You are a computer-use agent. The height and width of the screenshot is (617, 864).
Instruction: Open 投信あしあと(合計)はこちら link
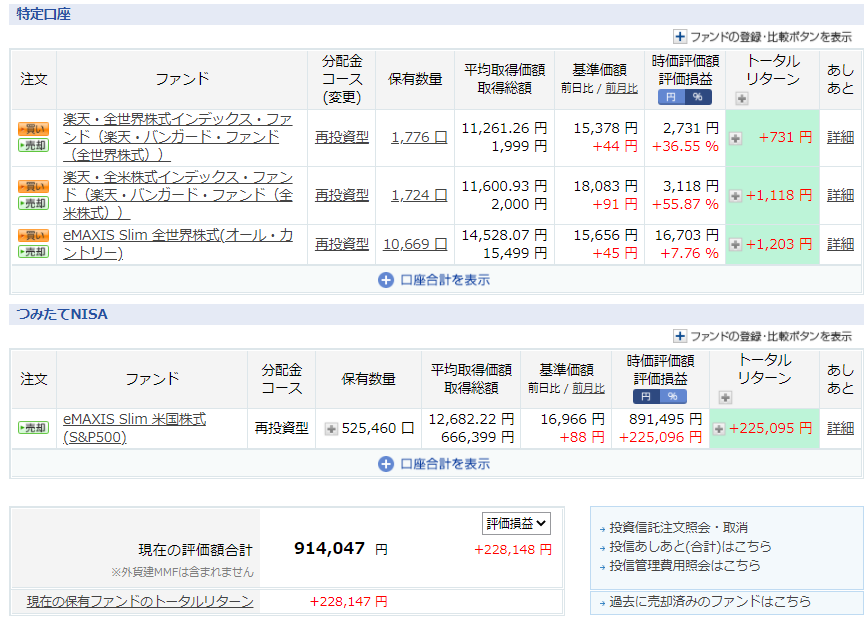click(690, 546)
